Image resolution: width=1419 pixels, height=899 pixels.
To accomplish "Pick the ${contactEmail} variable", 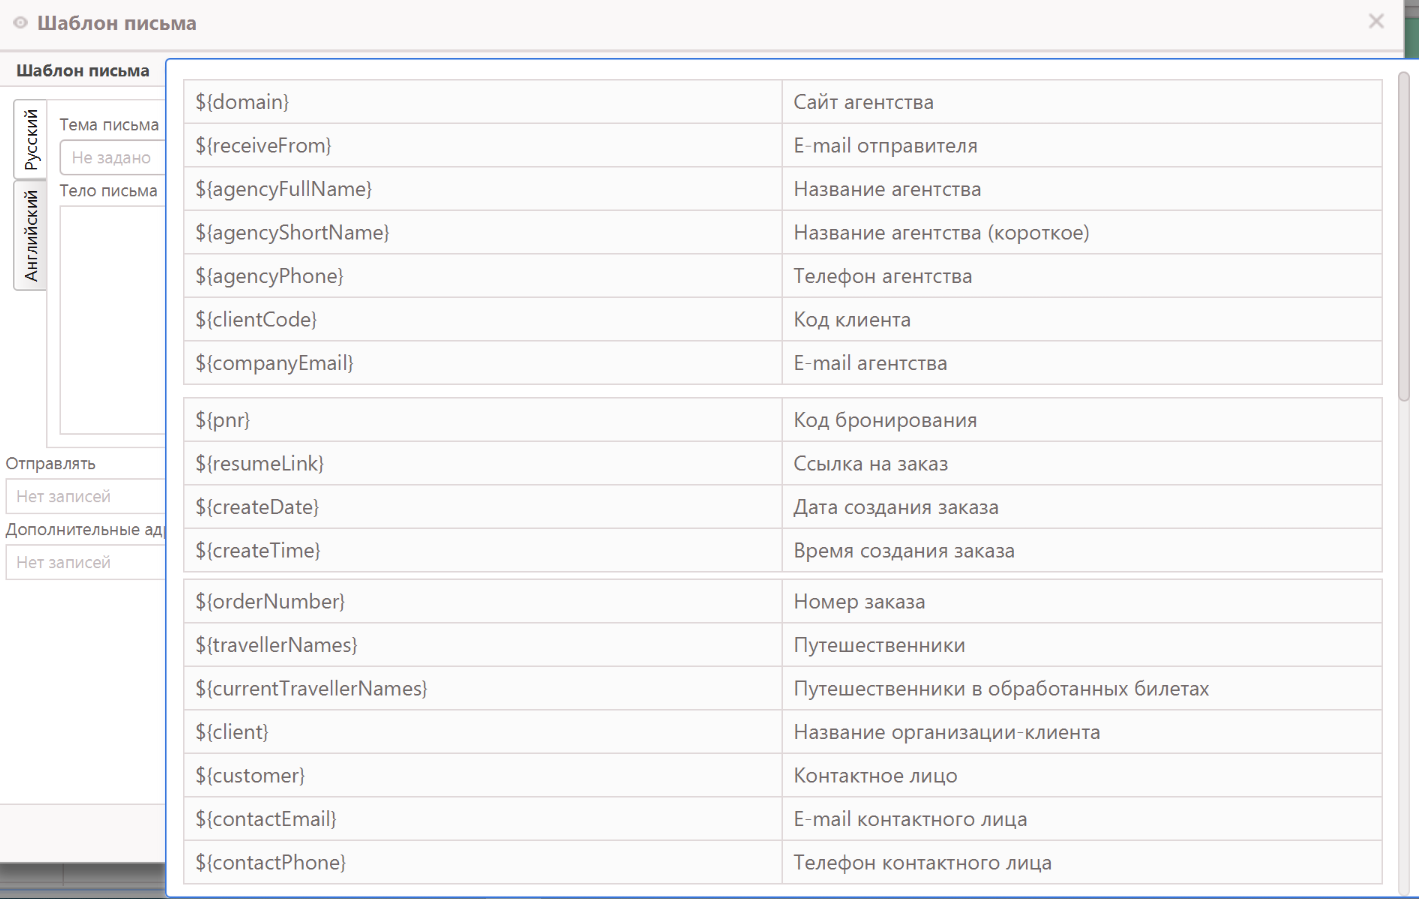I will 266,819.
